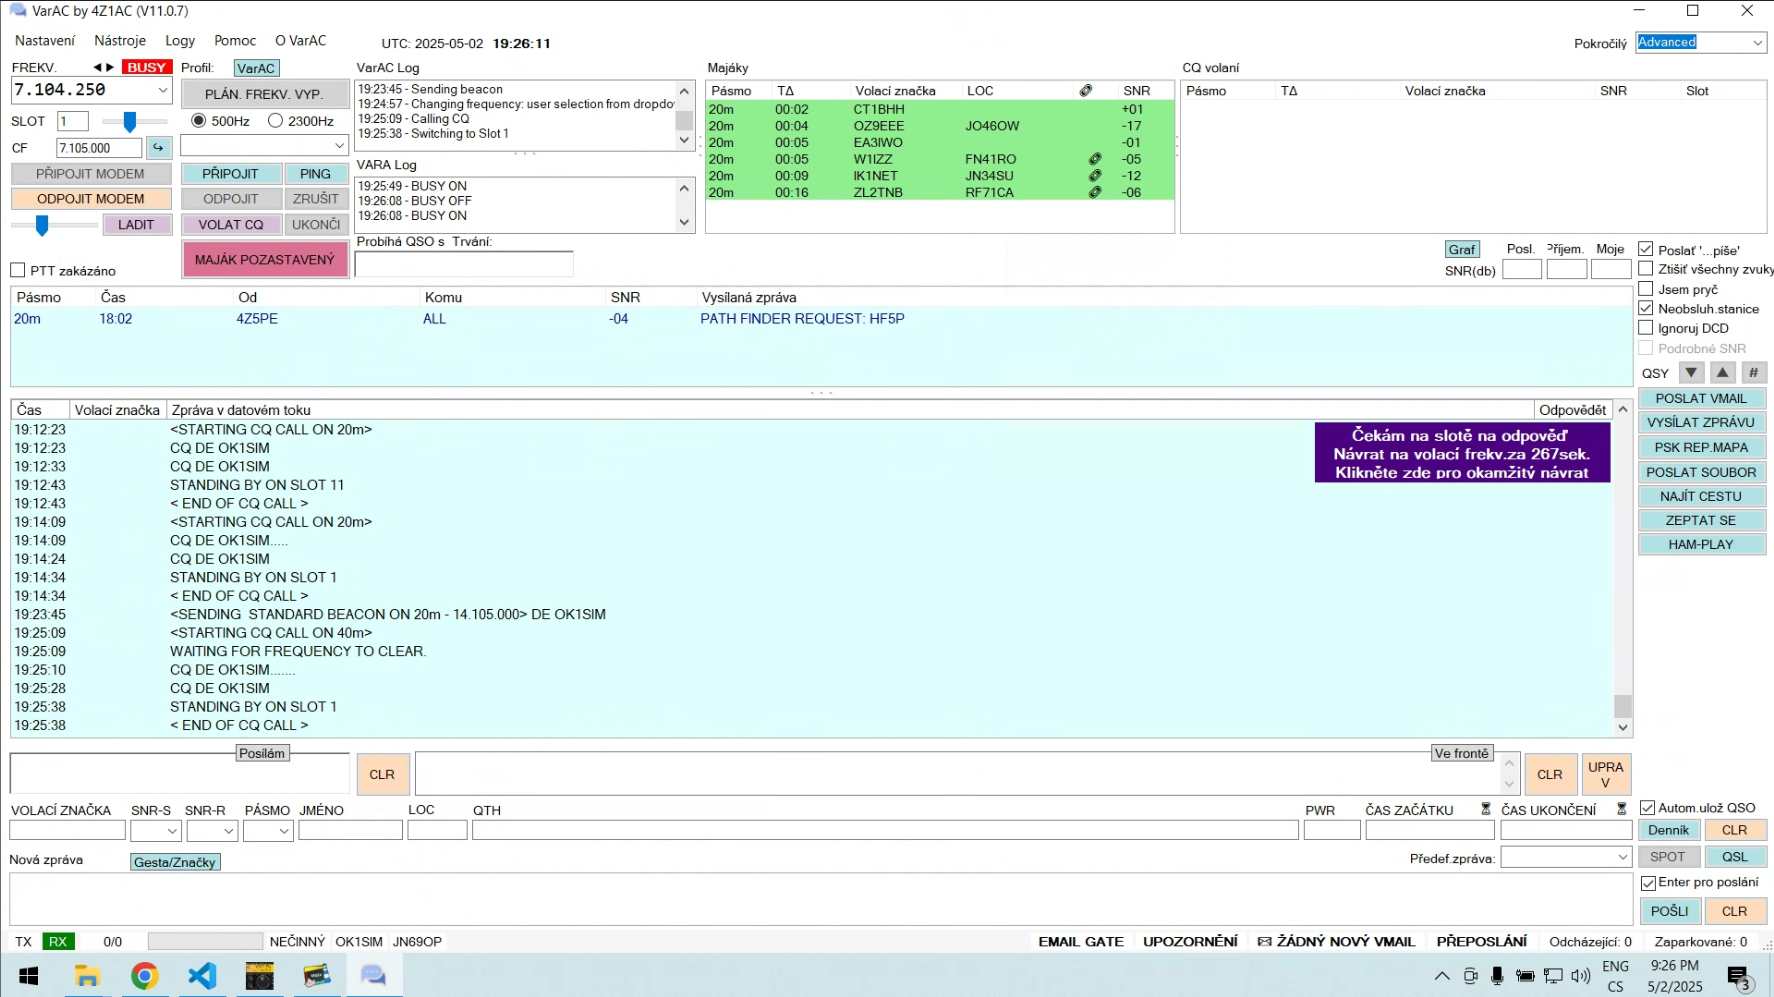Click hourglass icon beside ČAS UKONČENÍ
Image resolution: width=1774 pixels, height=997 pixels.
pyautogui.click(x=1621, y=809)
